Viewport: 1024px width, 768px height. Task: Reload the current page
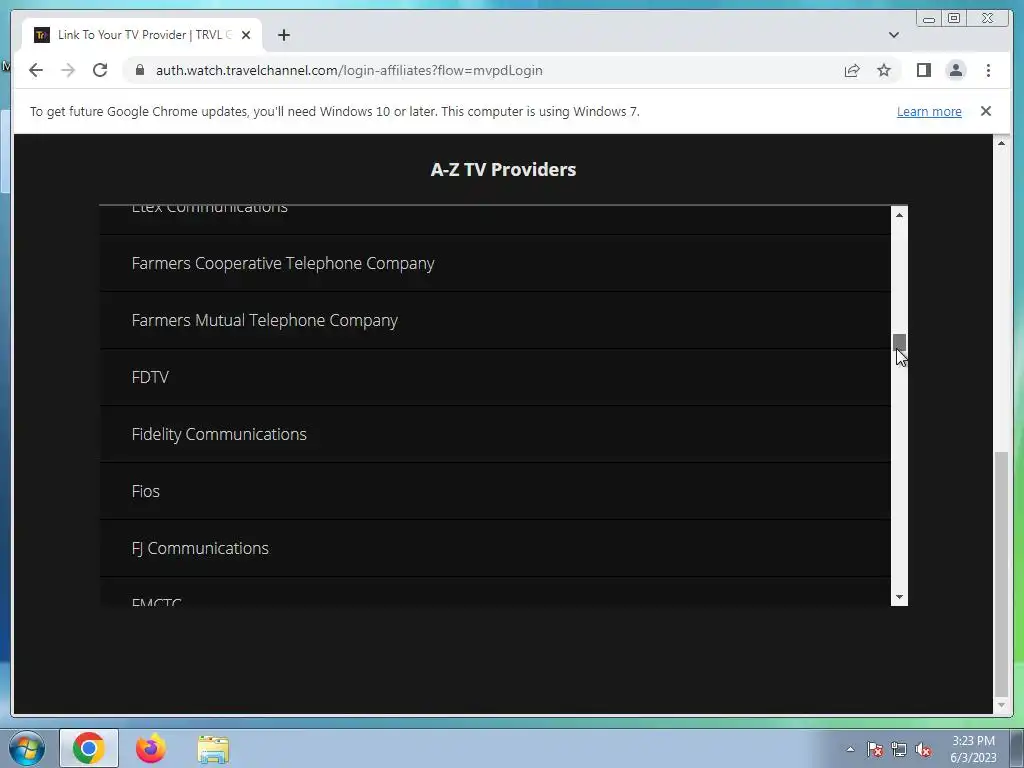pyautogui.click(x=100, y=70)
